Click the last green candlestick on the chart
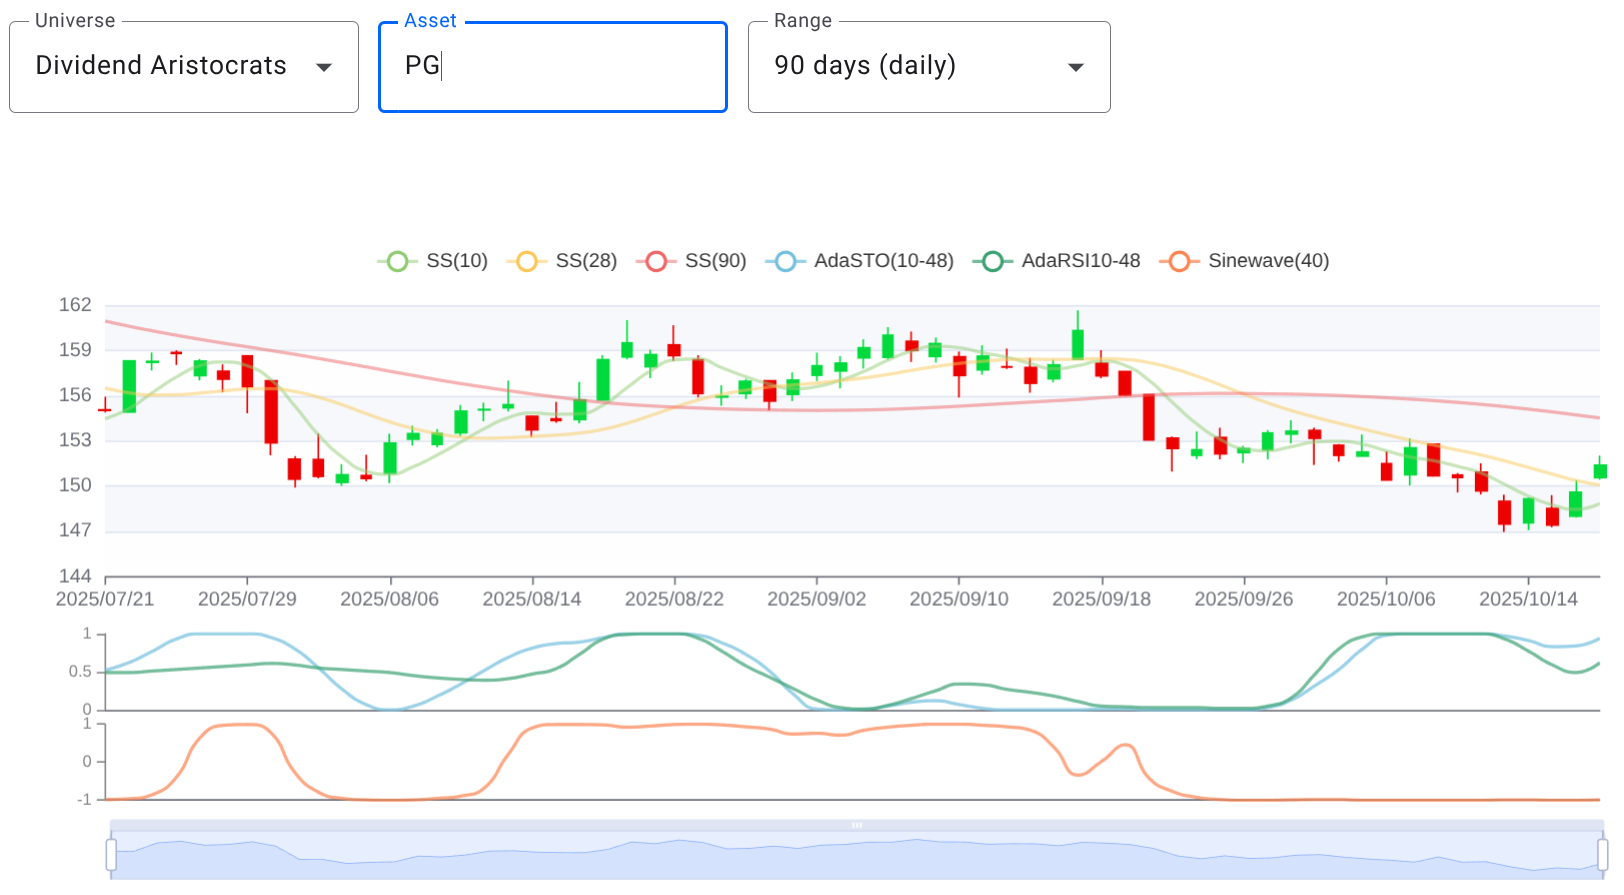Viewport: 1624px width, 895px height. coord(1600,471)
